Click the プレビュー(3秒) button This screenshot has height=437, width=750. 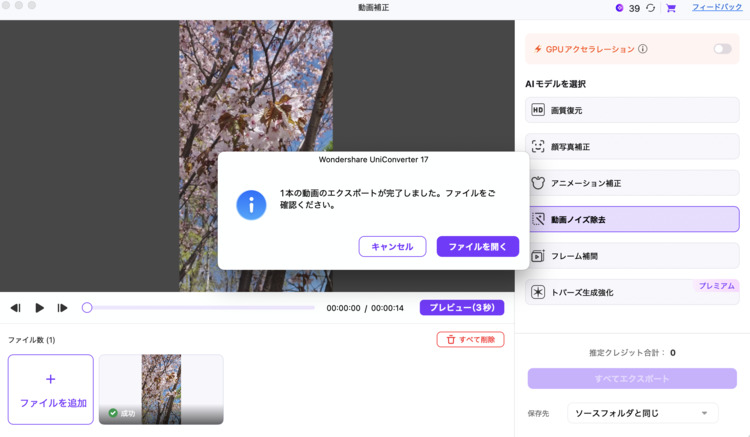click(x=462, y=307)
